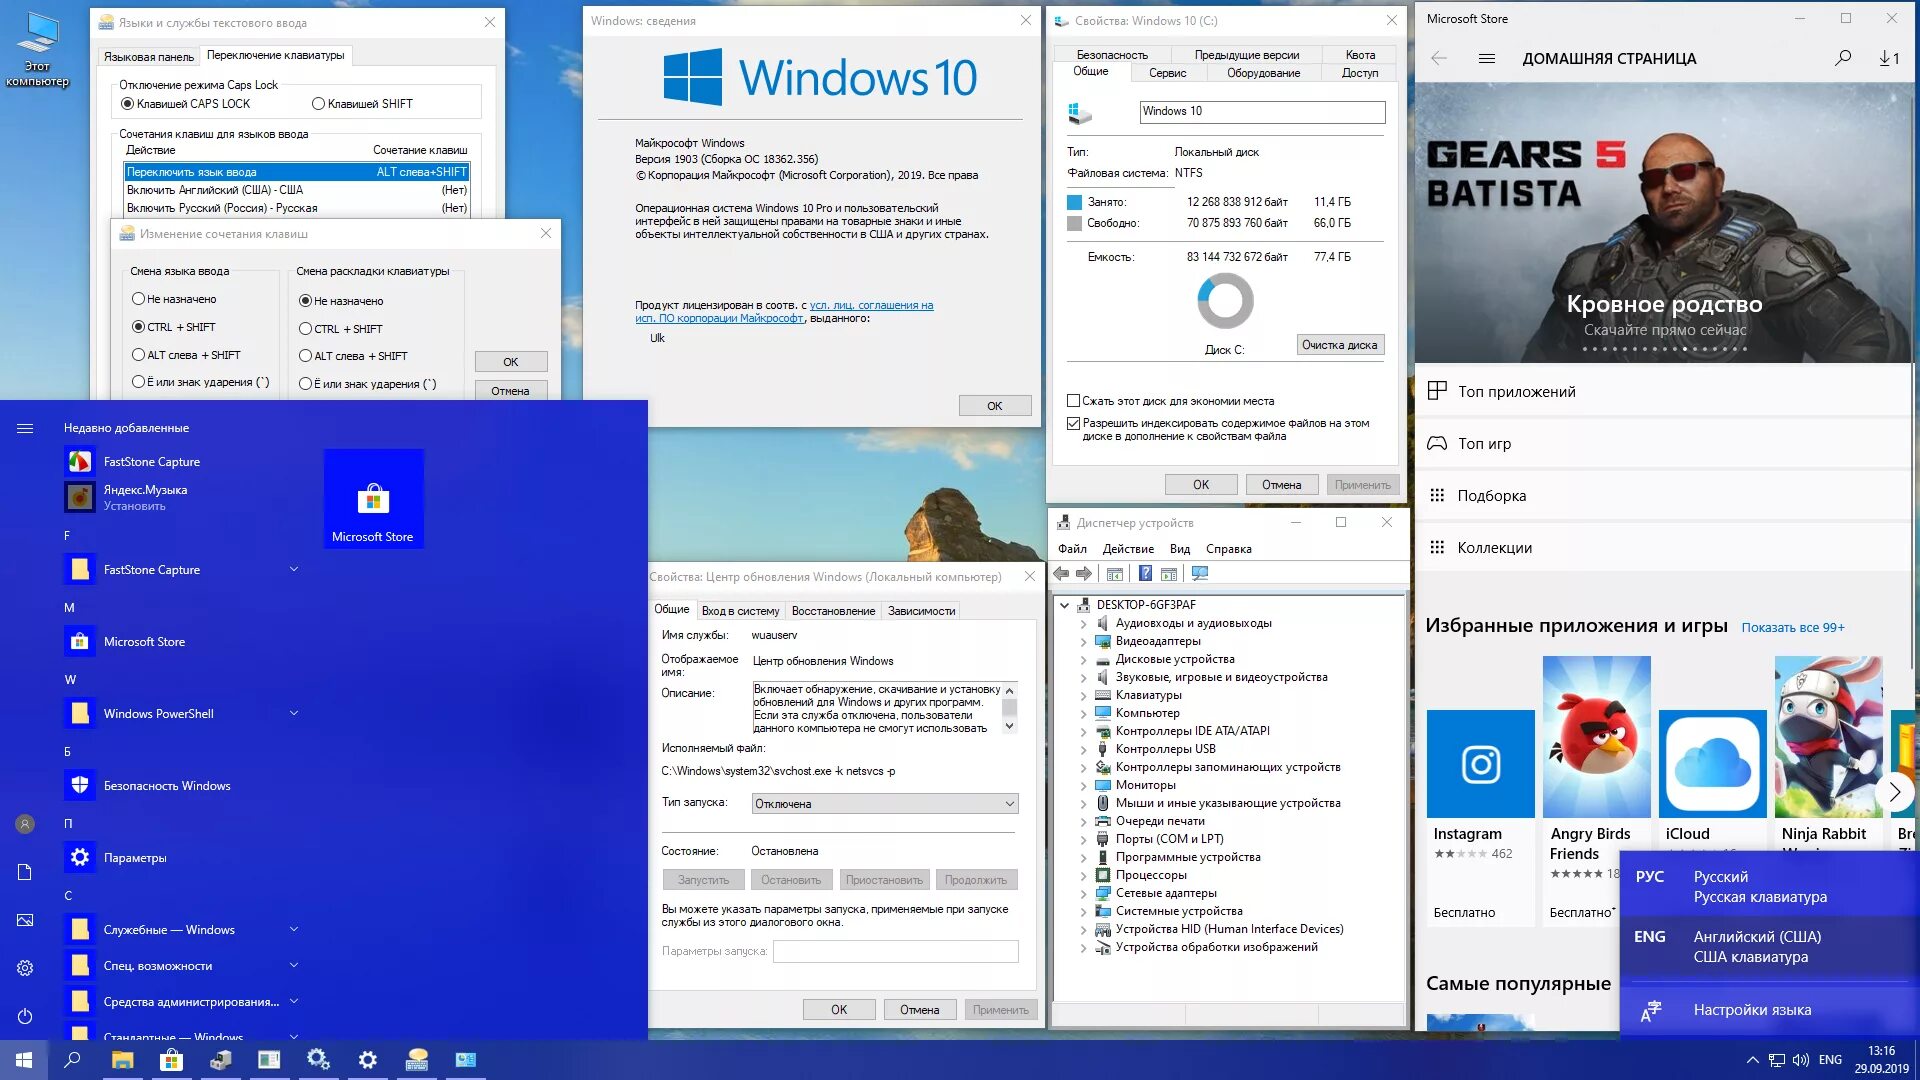The width and height of the screenshot is (1920, 1080).
Task: Click Windows Start button on taskbar
Action: click(24, 1059)
